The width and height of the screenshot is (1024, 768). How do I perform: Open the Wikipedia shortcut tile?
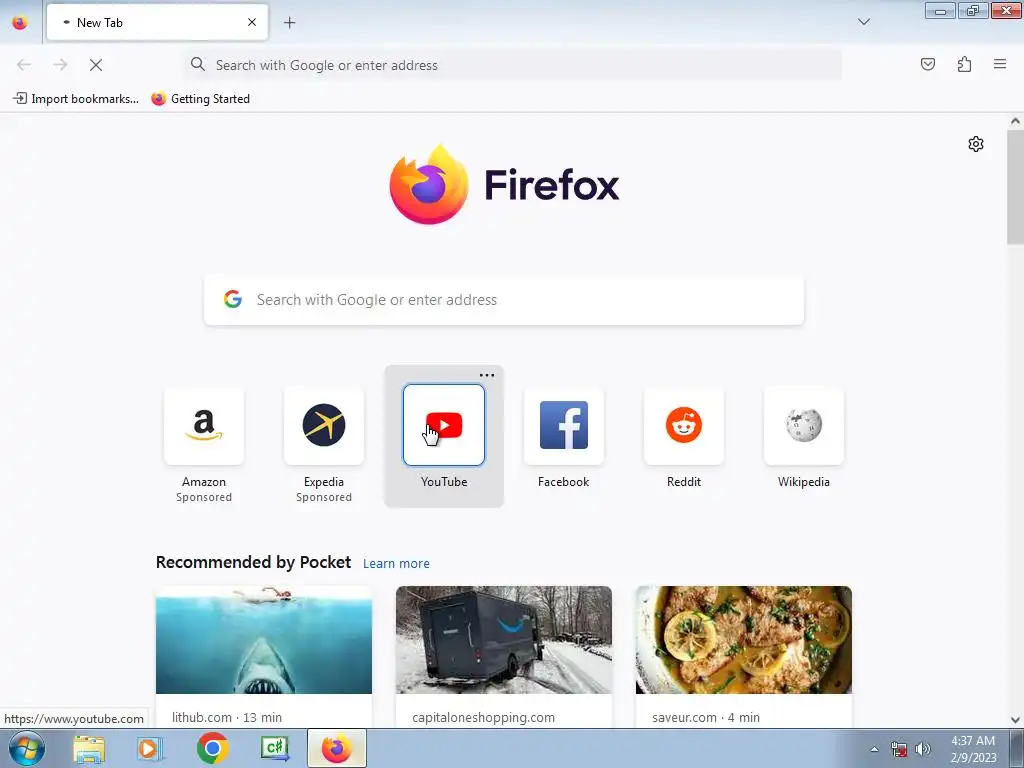804,425
